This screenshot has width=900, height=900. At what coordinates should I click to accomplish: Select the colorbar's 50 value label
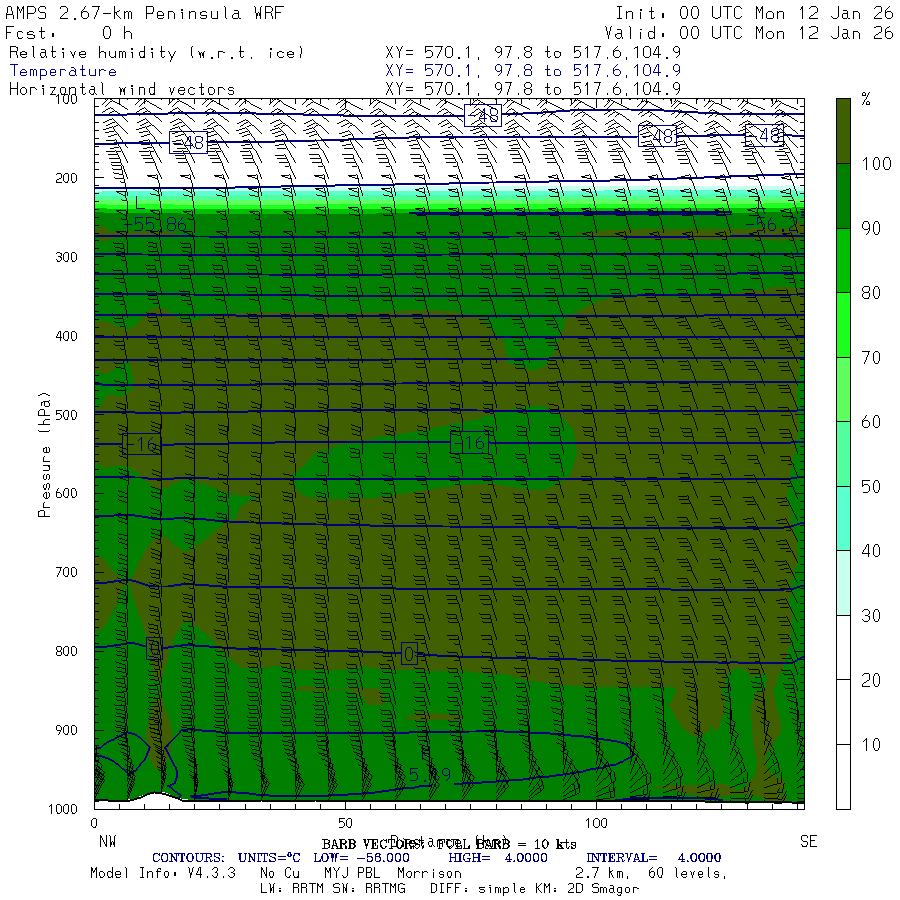click(x=871, y=487)
